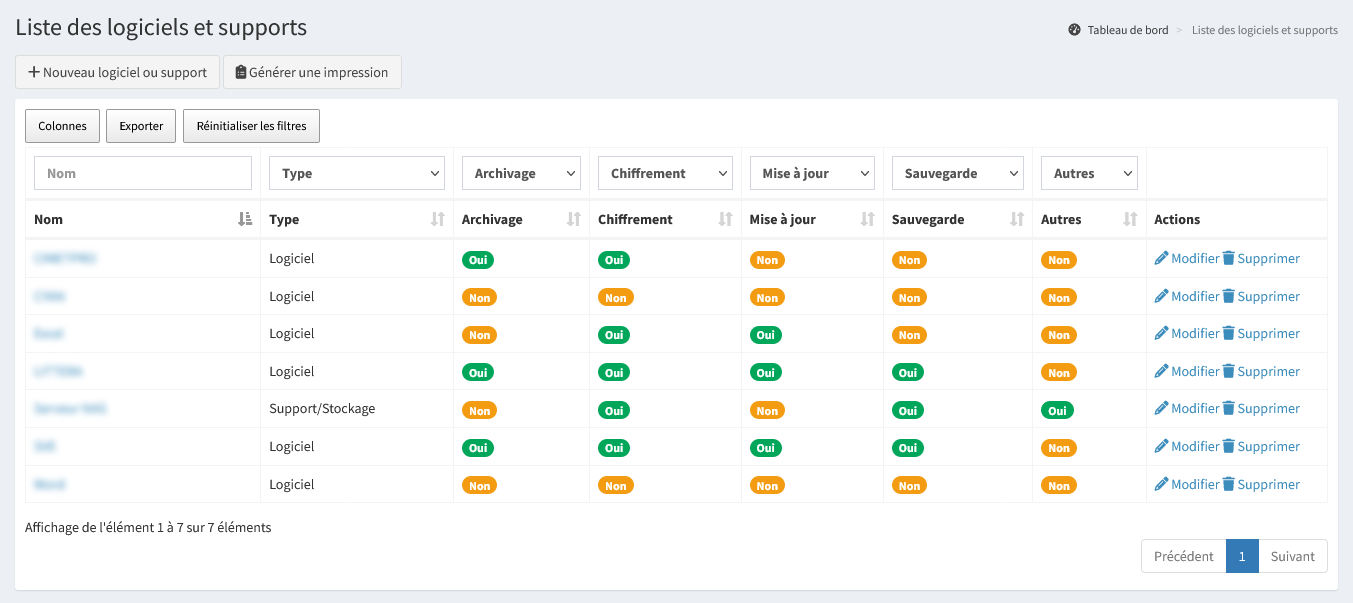1353x603 pixels.
Task: Click pencil edit icon in Support/Stockage row
Action: coord(1161,409)
